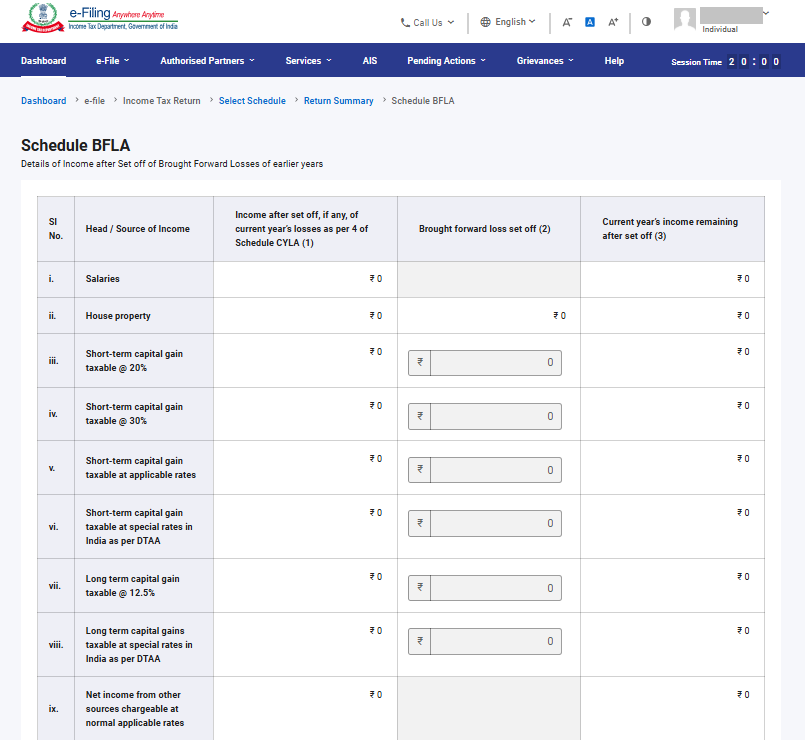Click 'Head / Source of Income' column header
805x740 pixels.
click(x=138, y=229)
